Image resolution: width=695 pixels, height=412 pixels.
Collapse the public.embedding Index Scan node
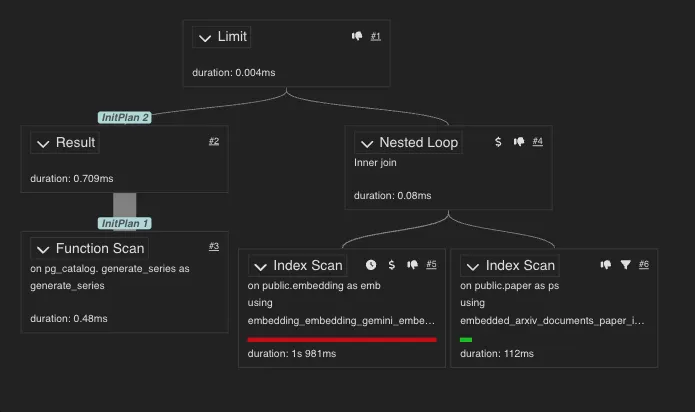point(261,266)
